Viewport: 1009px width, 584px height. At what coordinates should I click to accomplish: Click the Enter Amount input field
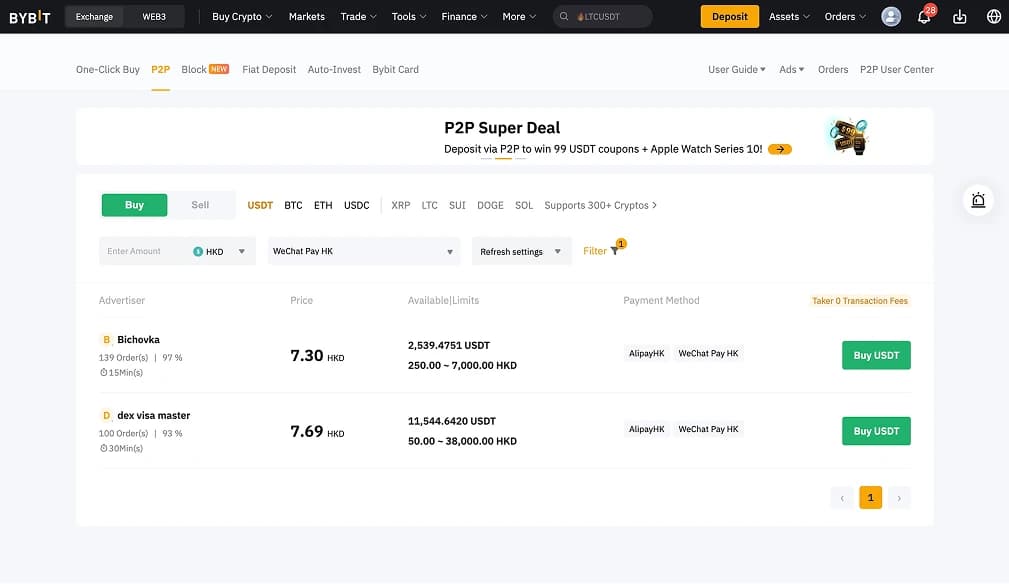click(140, 251)
